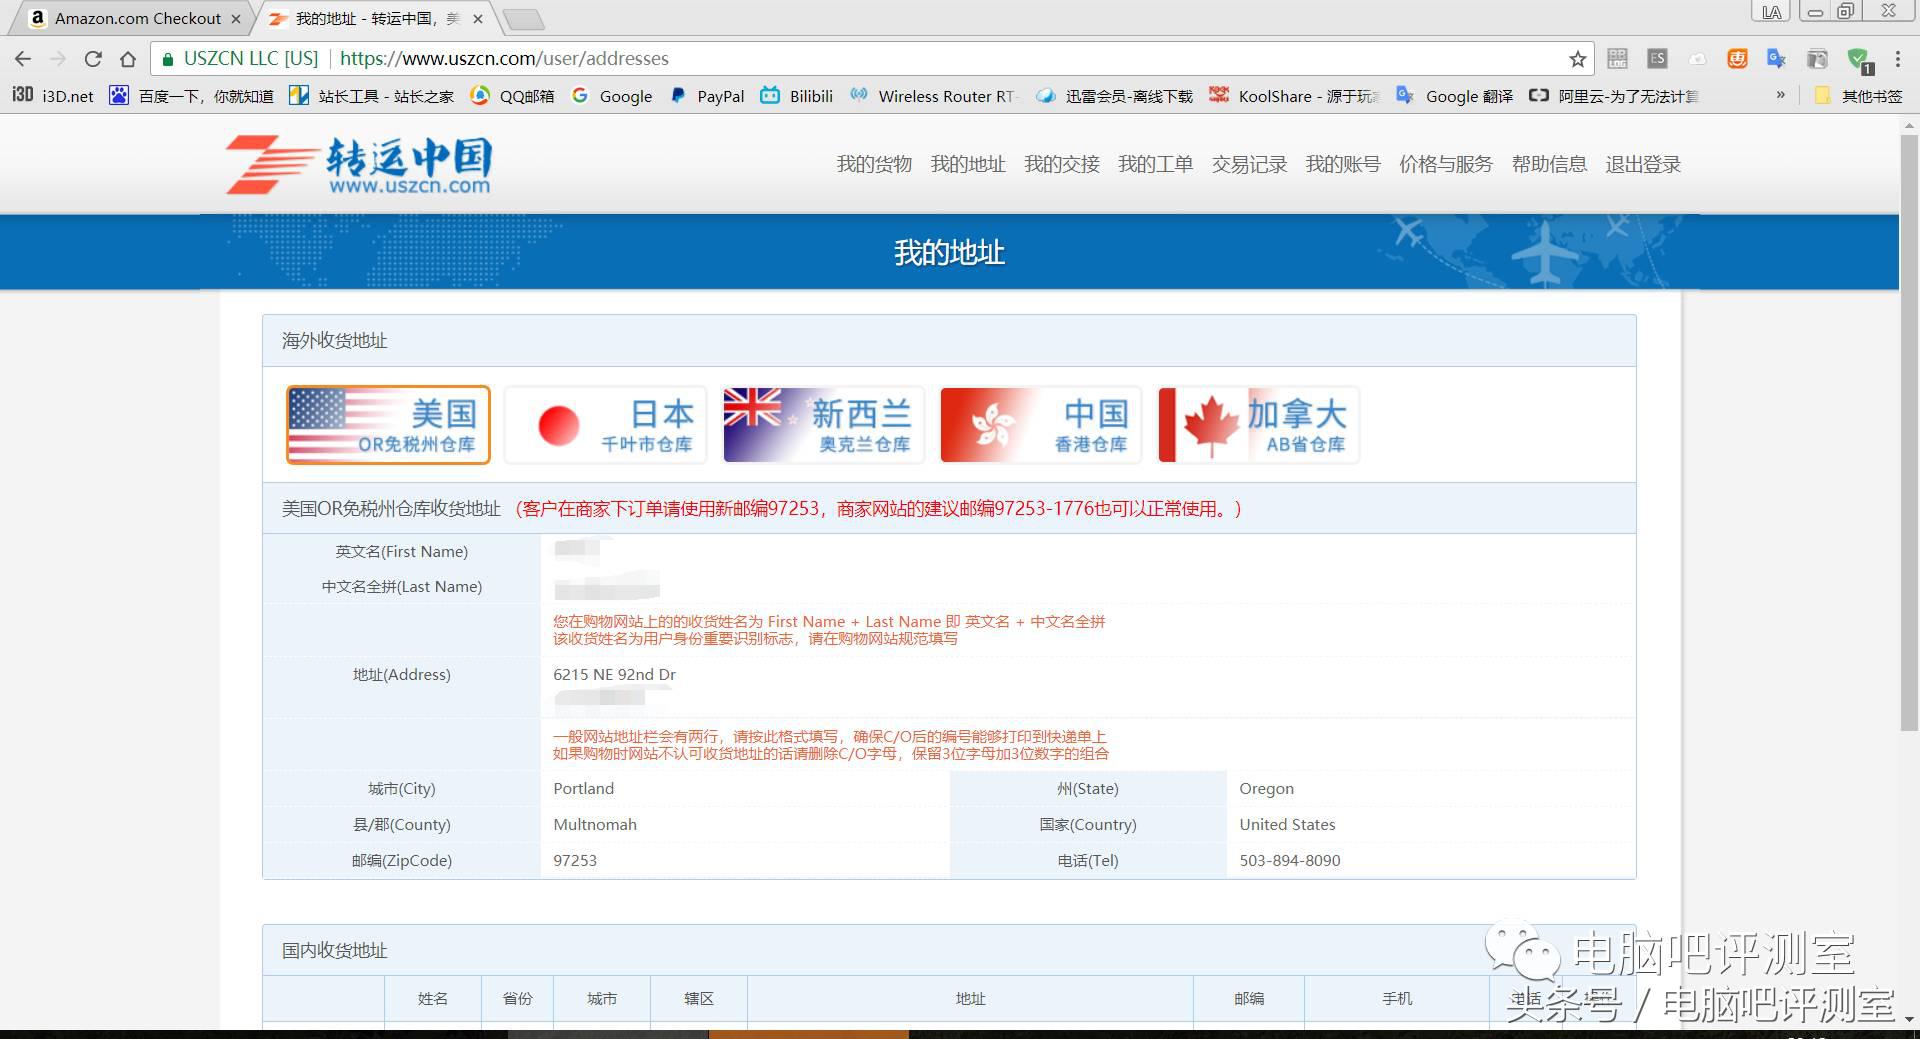Click the 转运中国 site logo
This screenshot has width=1920, height=1039.
click(360, 164)
